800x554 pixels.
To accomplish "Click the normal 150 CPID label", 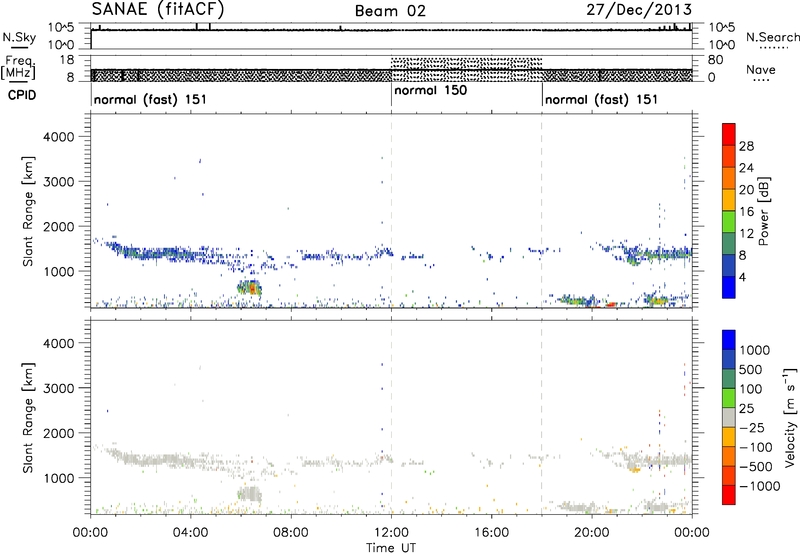I will click(x=431, y=90).
